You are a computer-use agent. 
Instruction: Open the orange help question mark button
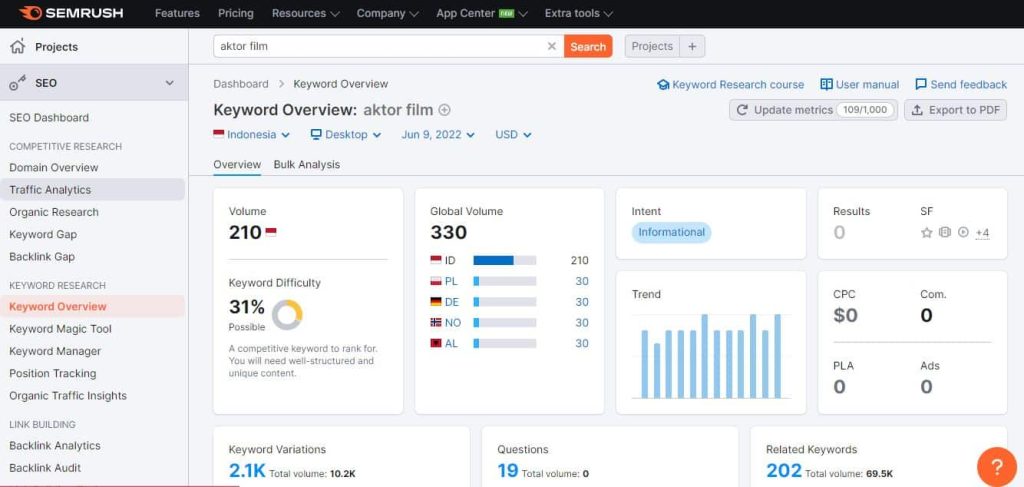997,466
